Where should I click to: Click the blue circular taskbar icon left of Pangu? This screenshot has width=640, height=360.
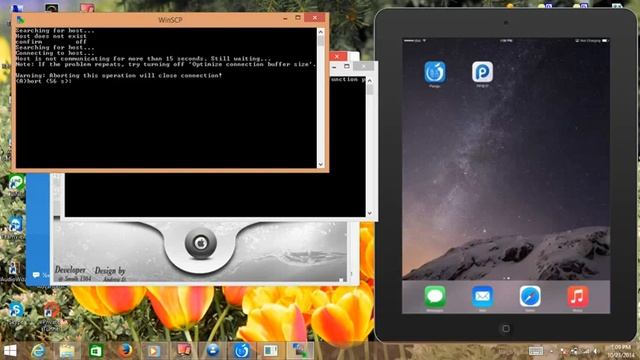tap(213, 351)
